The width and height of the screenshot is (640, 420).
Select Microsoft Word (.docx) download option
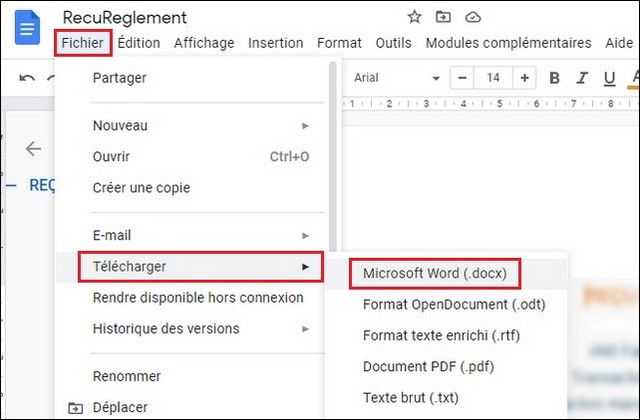pyautogui.click(x=435, y=273)
